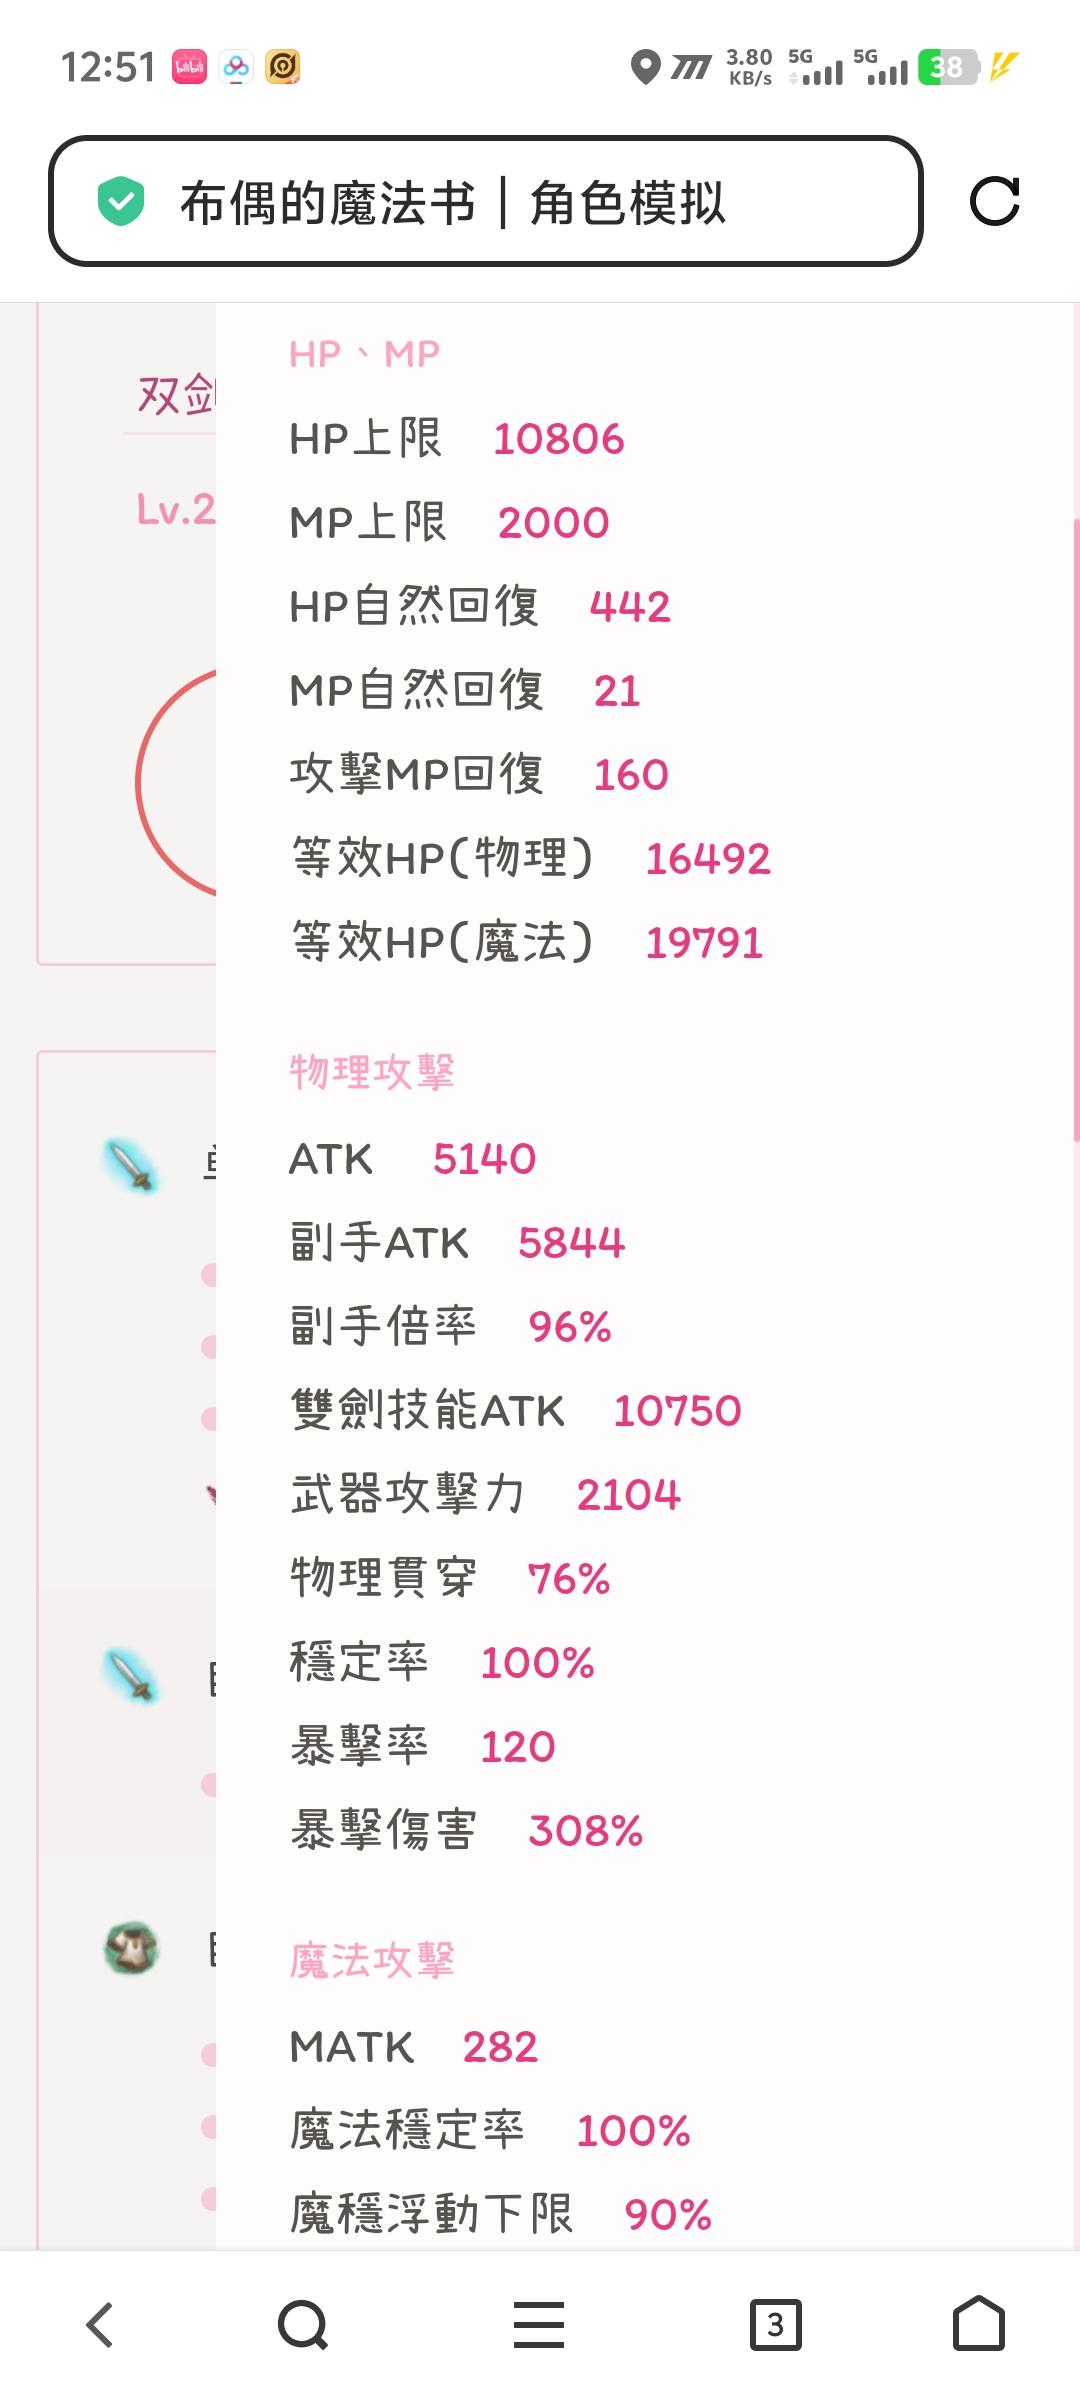This screenshot has height=2400, width=1080.
Task: Tap the MATK 282 stat row
Action: [x=413, y=2046]
